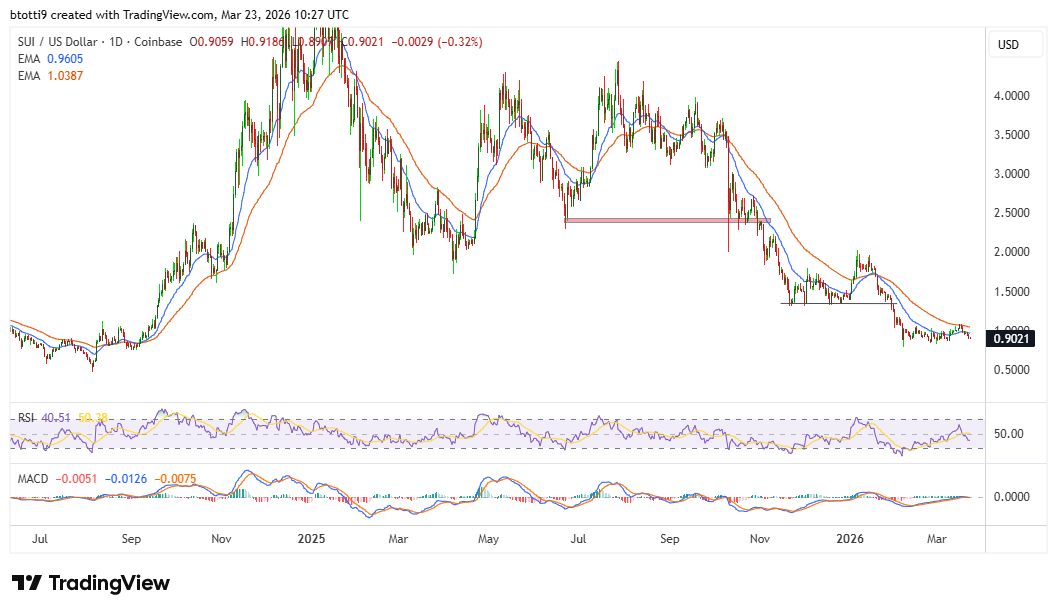The width and height of the screenshot is (1057, 613).
Task: Click the 2026 label on time axis
Action: tap(850, 539)
